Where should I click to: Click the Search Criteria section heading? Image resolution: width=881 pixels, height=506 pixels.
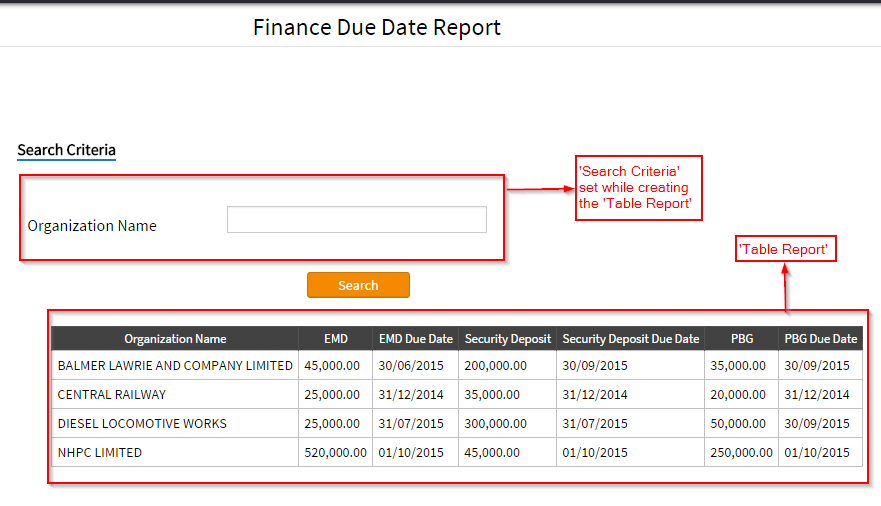[66, 150]
